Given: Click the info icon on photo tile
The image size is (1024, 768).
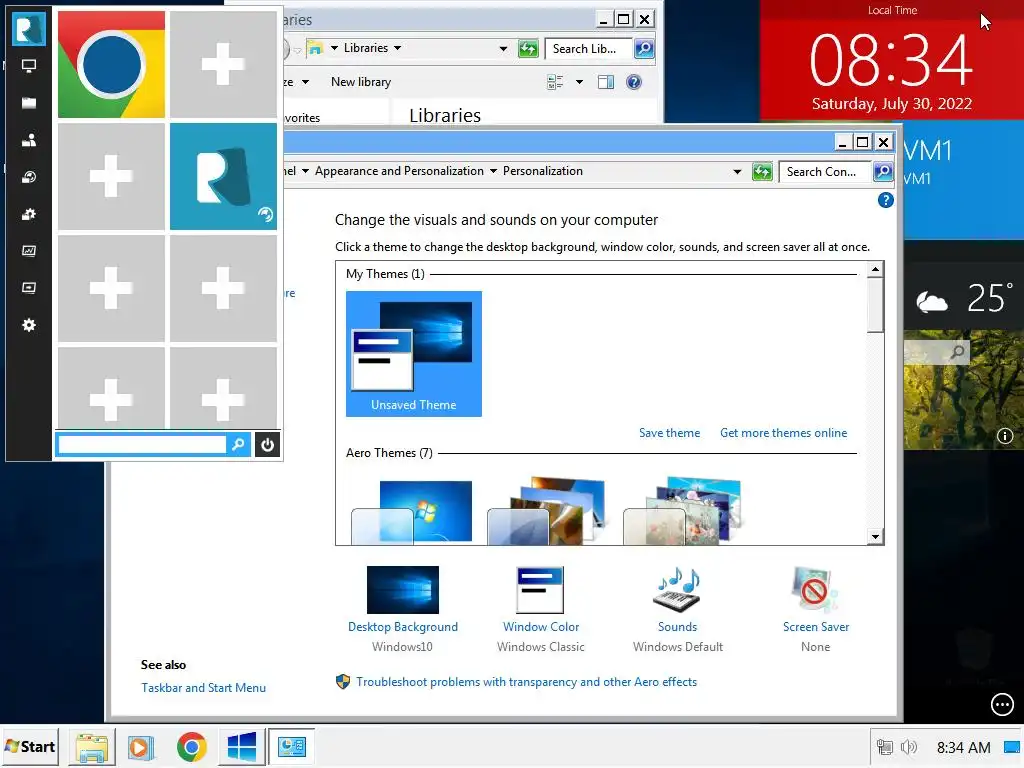Looking at the screenshot, I should (1005, 436).
